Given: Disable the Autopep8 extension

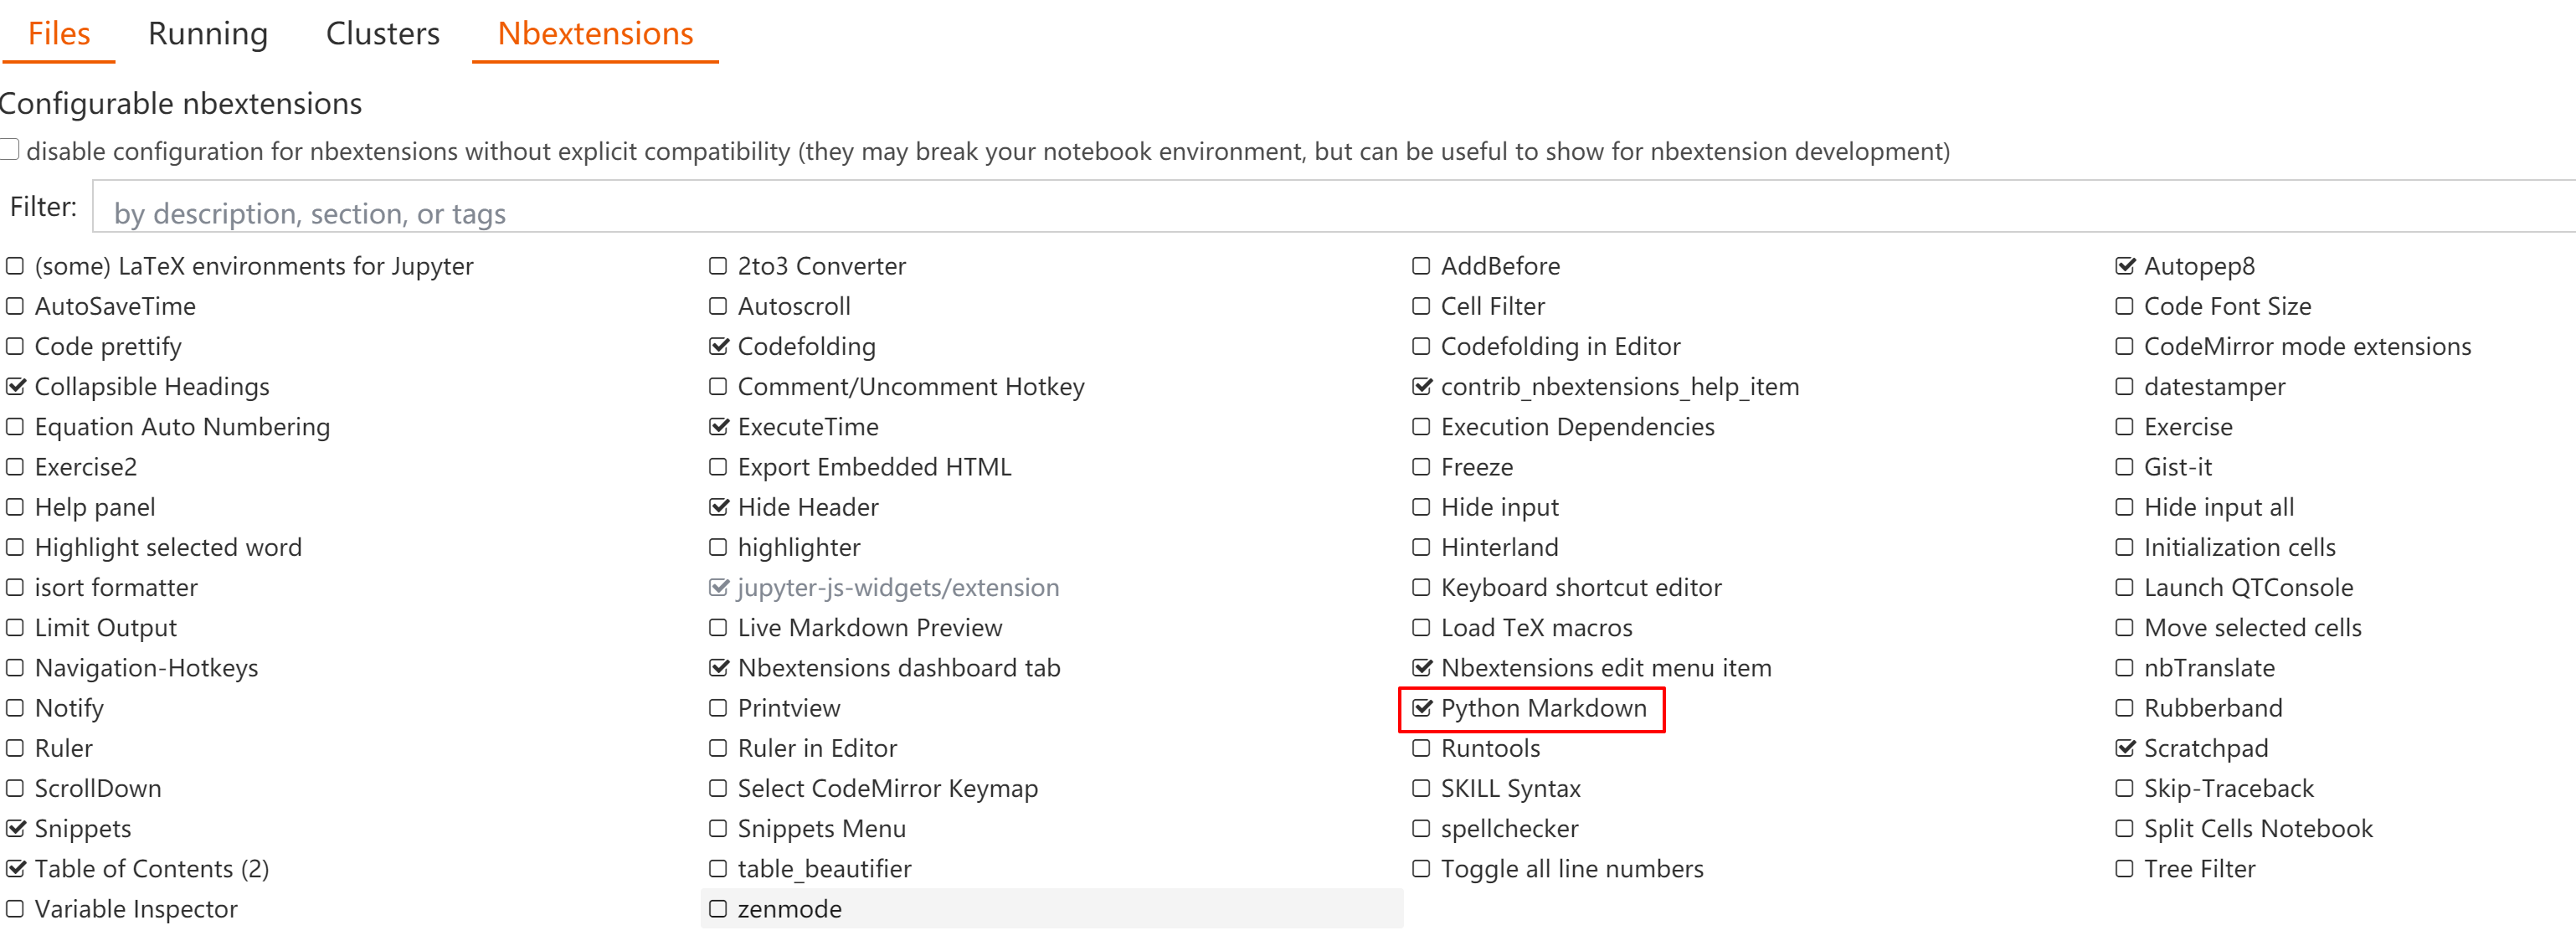Looking at the screenshot, I should [2124, 266].
